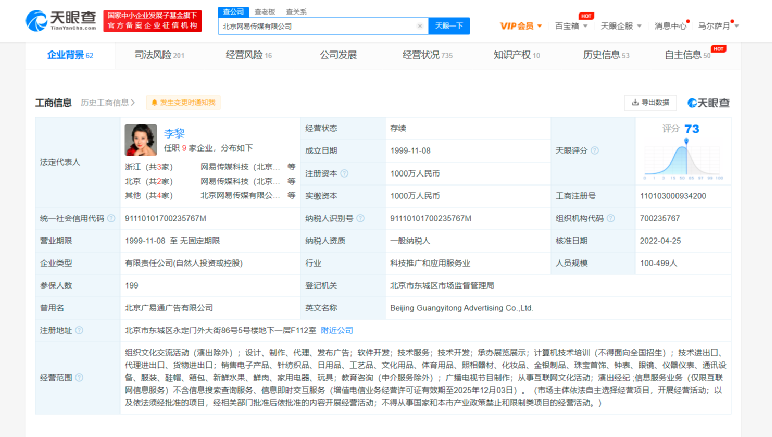Open the 百宝箱 dropdown menu
The image size is (772, 437).
571,26
